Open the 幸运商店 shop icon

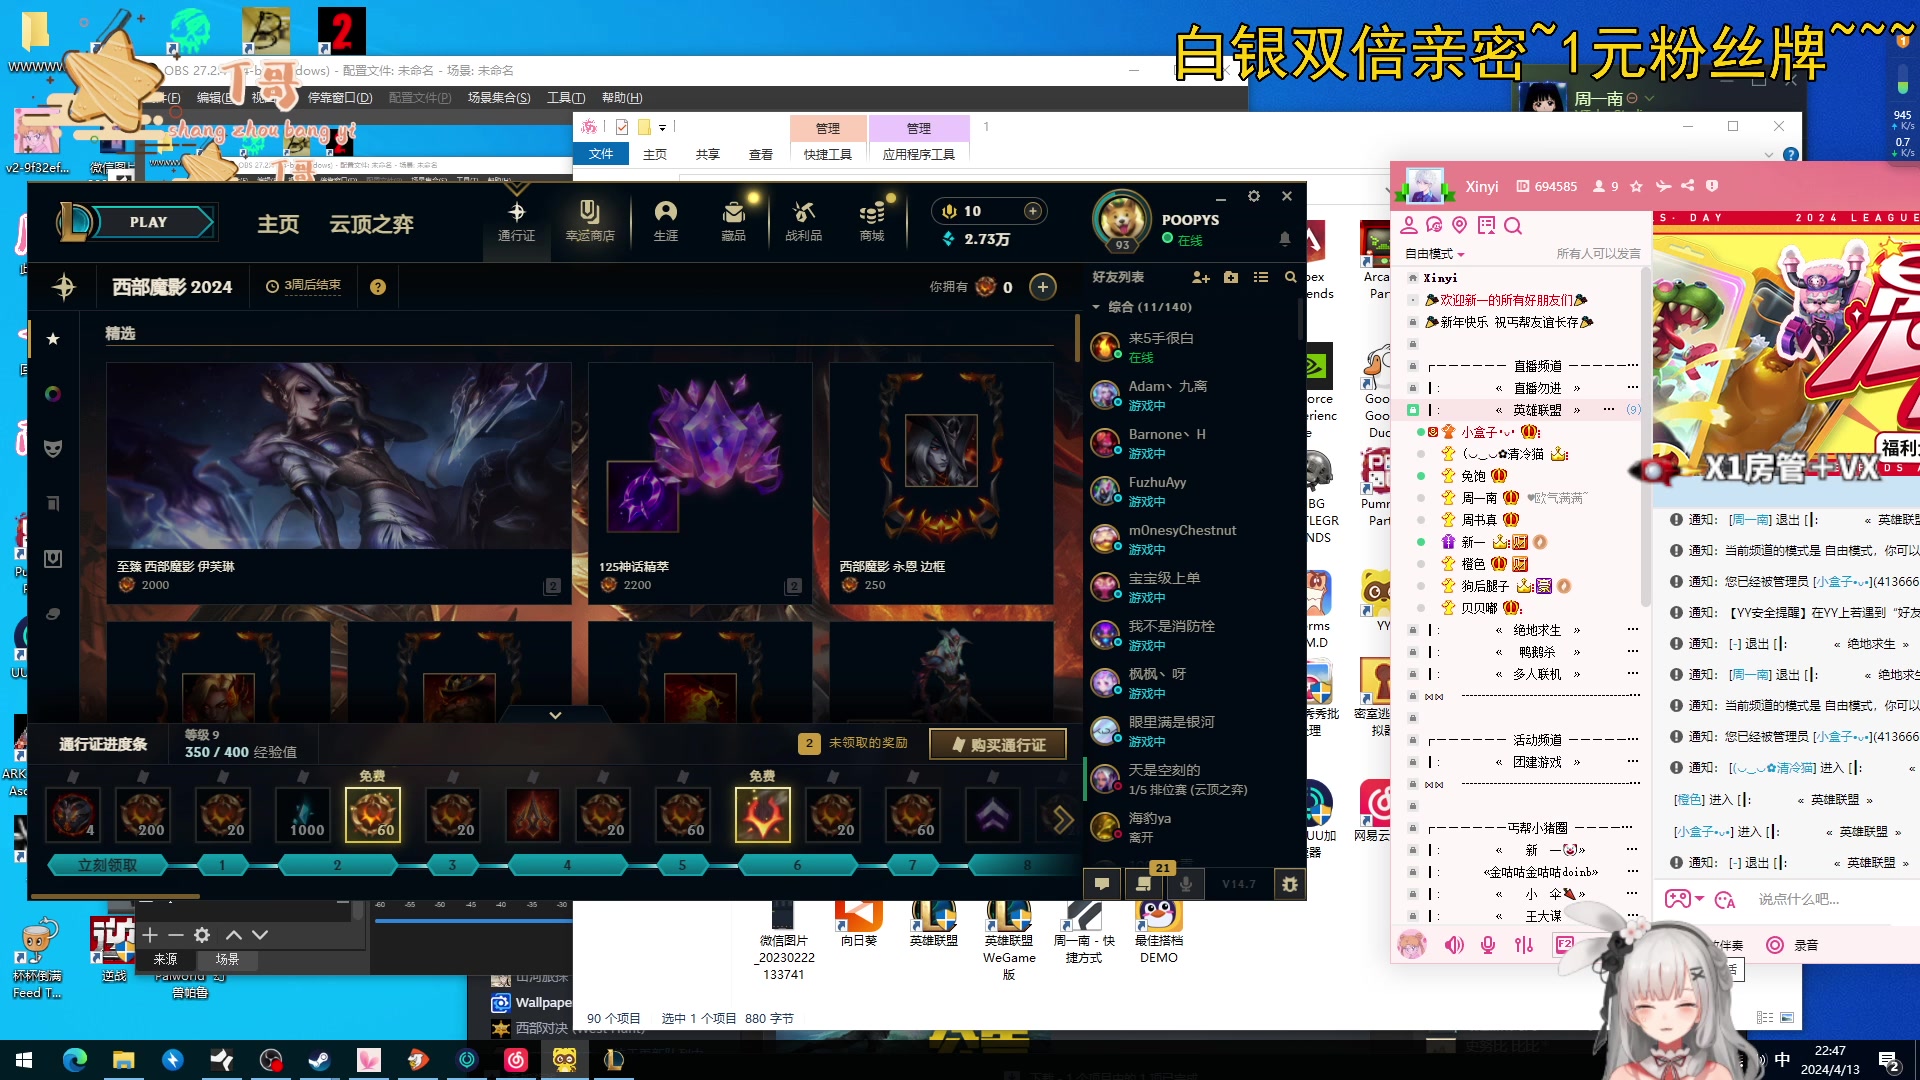pos(589,221)
